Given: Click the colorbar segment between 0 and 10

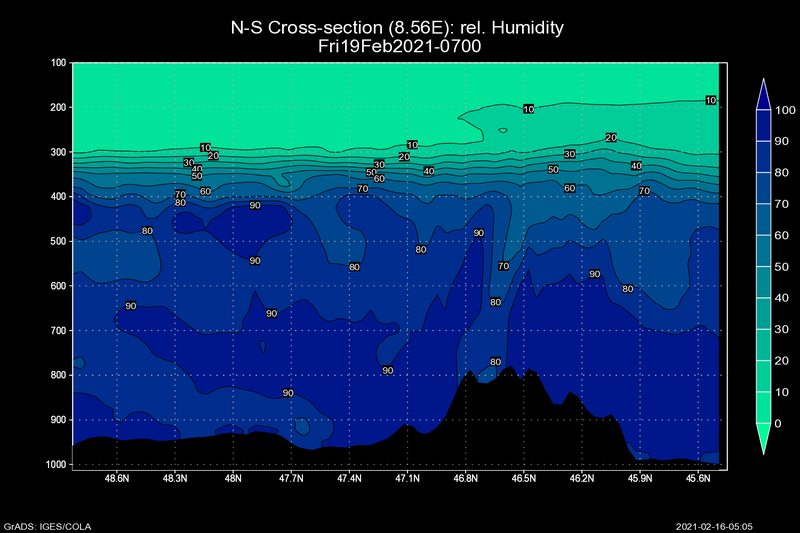Looking at the screenshot, I should pos(763,408).
